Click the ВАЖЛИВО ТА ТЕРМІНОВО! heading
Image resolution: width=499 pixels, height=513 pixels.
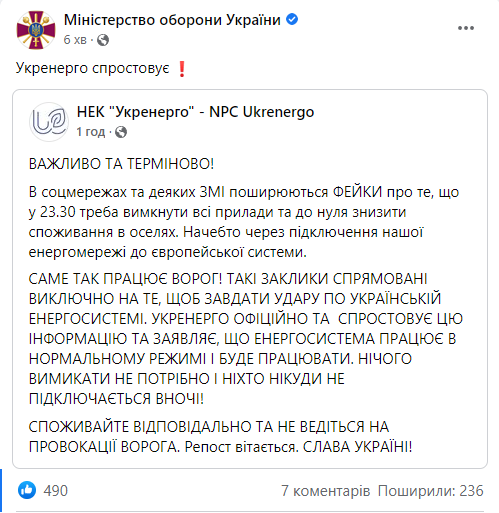click(121, 164)
